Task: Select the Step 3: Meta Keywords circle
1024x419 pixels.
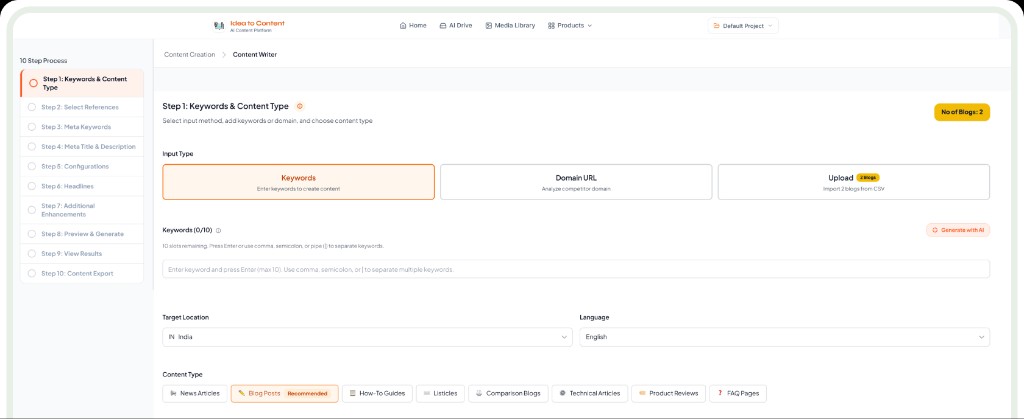Action: click(32, 127)
